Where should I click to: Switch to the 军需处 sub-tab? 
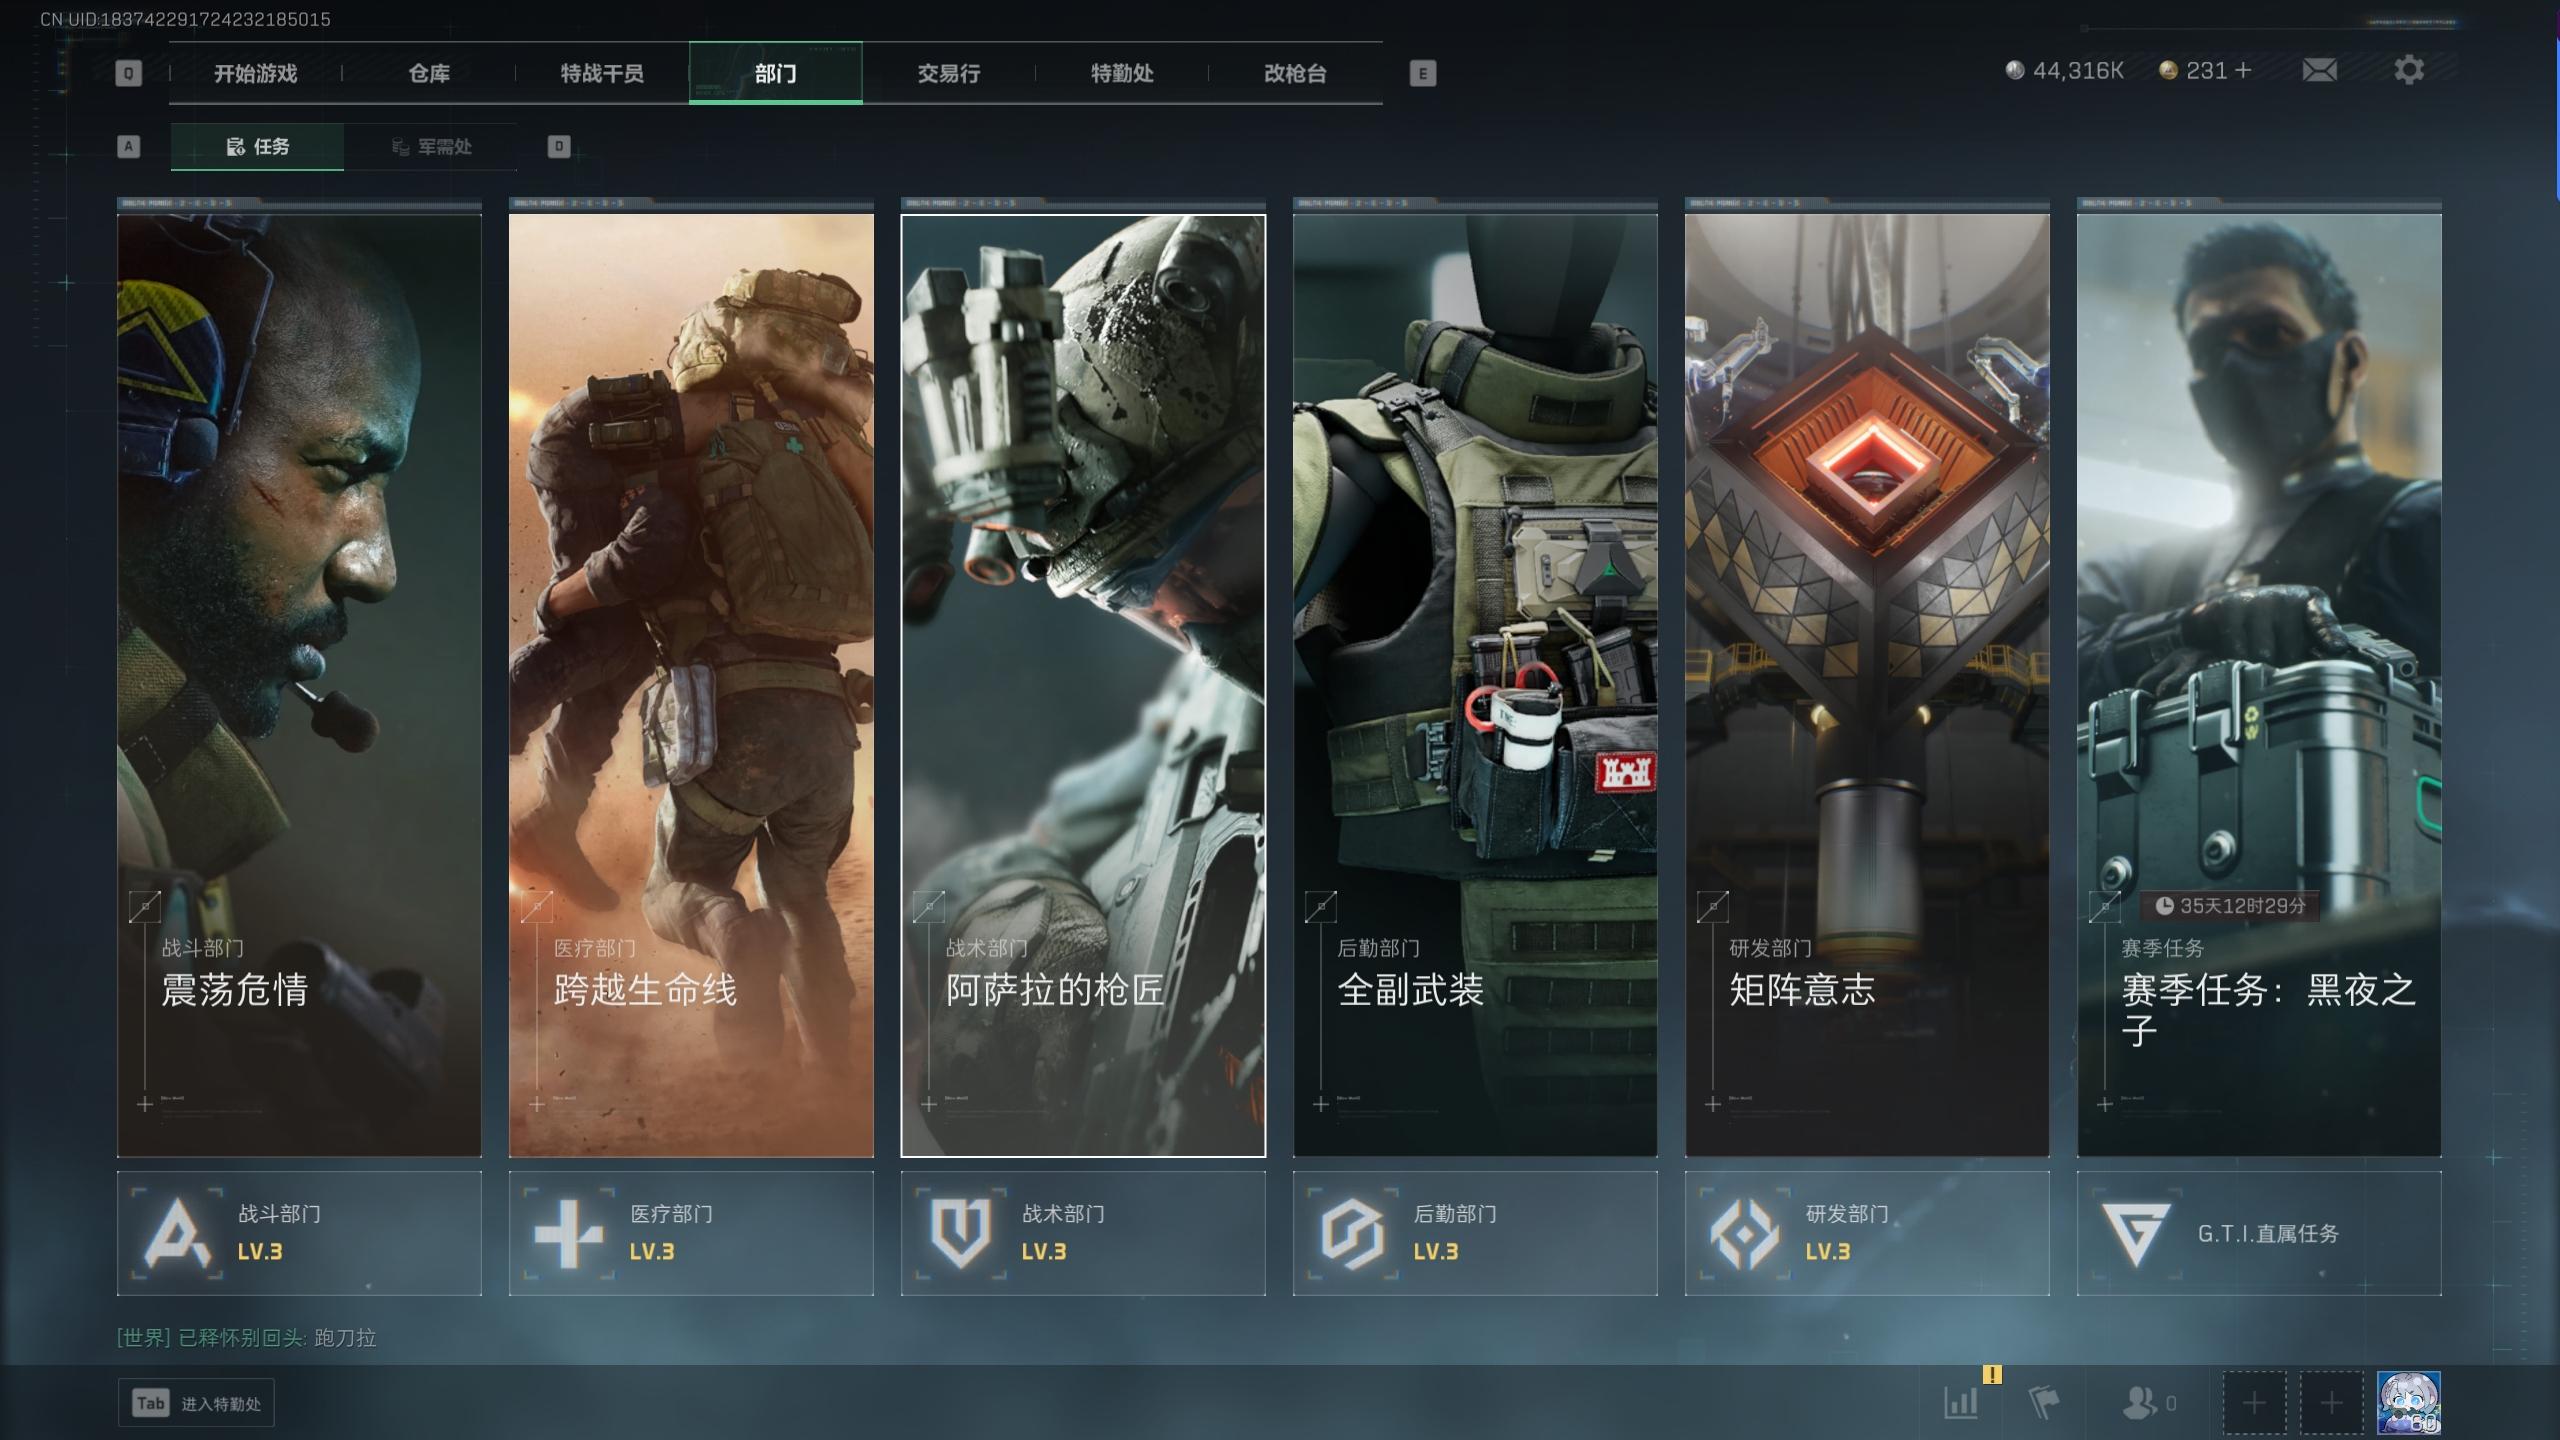pos(431,147)
